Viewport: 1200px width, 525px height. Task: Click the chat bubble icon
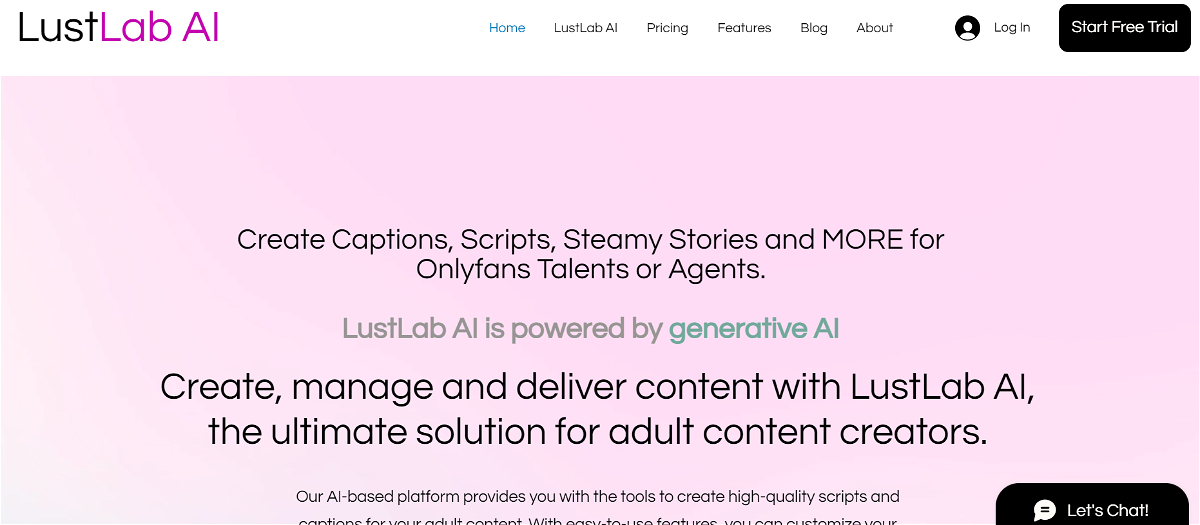tap(1045, 510)
